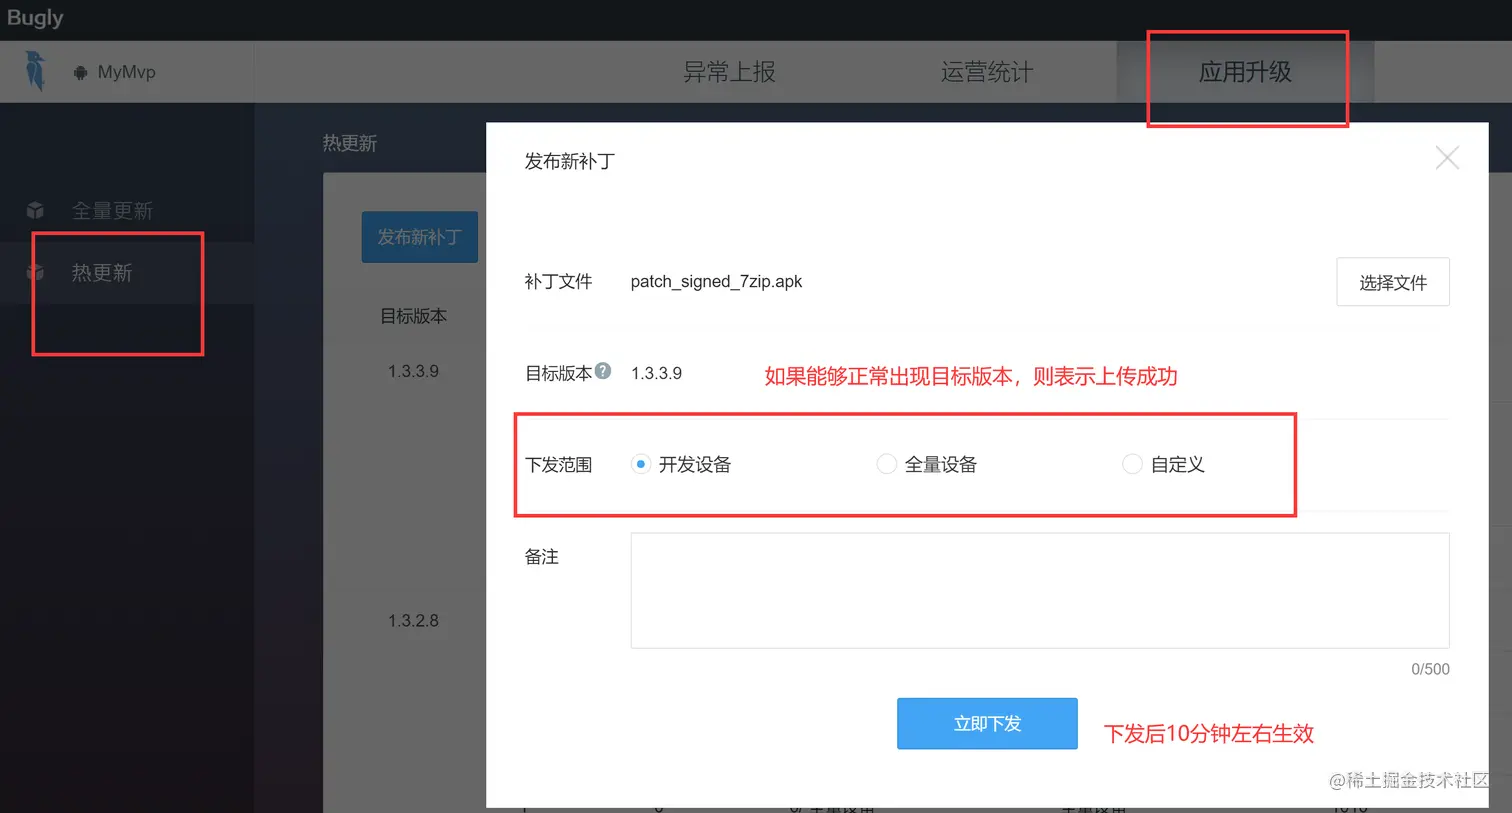This screenshot has height=813, width=1512.
Task: Click the 0/500 character counter
Action: point(1430,669)
